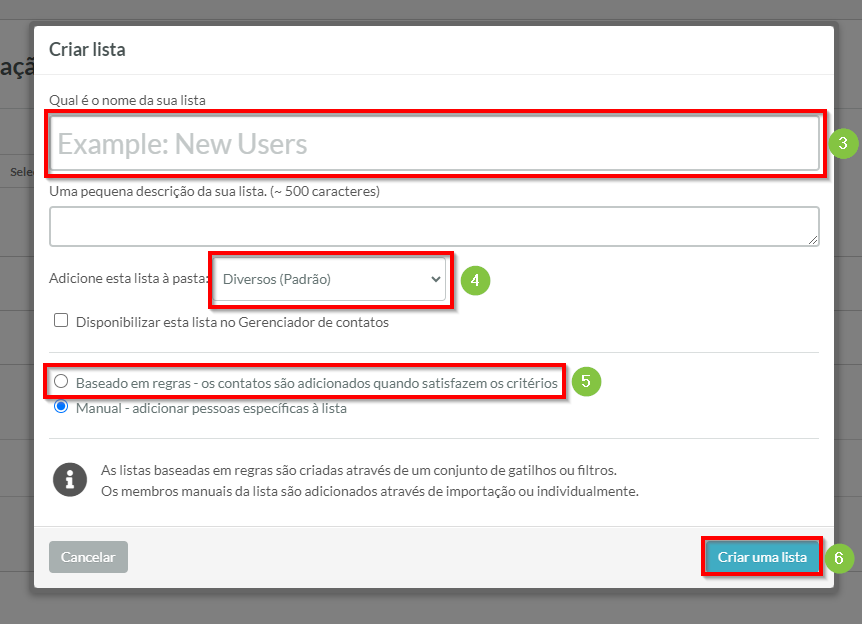Select the Manual radio option
Viewport: 862px width, 624px height.
61,407
